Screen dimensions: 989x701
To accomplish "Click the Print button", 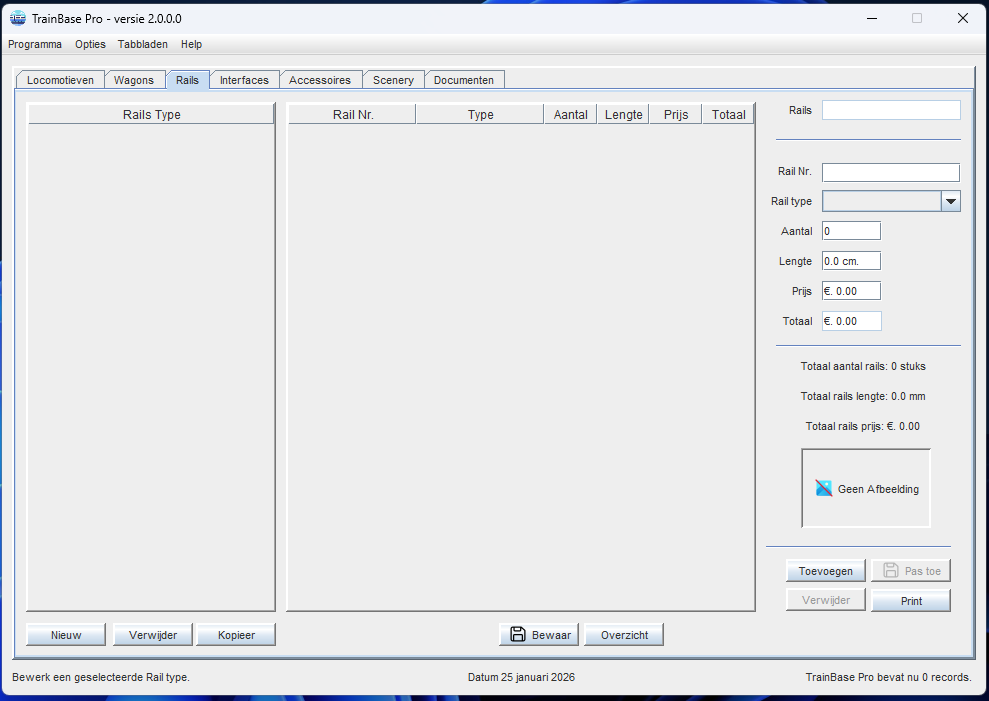I will tap(910, 601).
